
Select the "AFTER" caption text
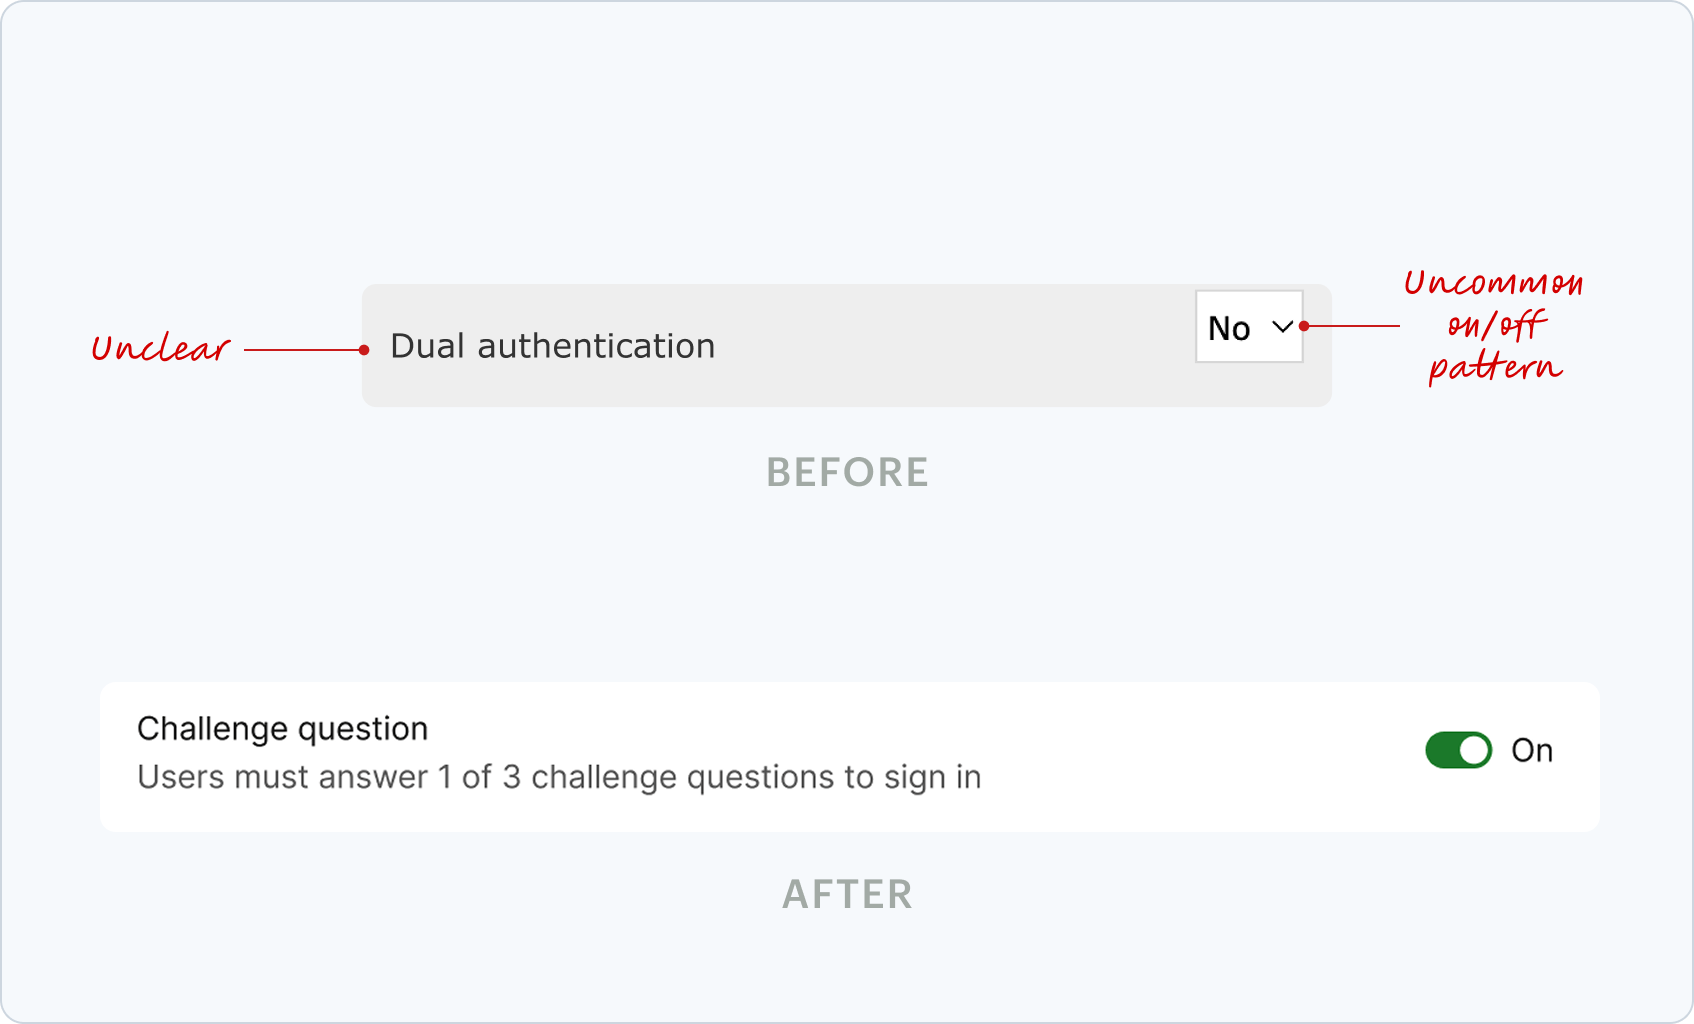coord(847,894)
